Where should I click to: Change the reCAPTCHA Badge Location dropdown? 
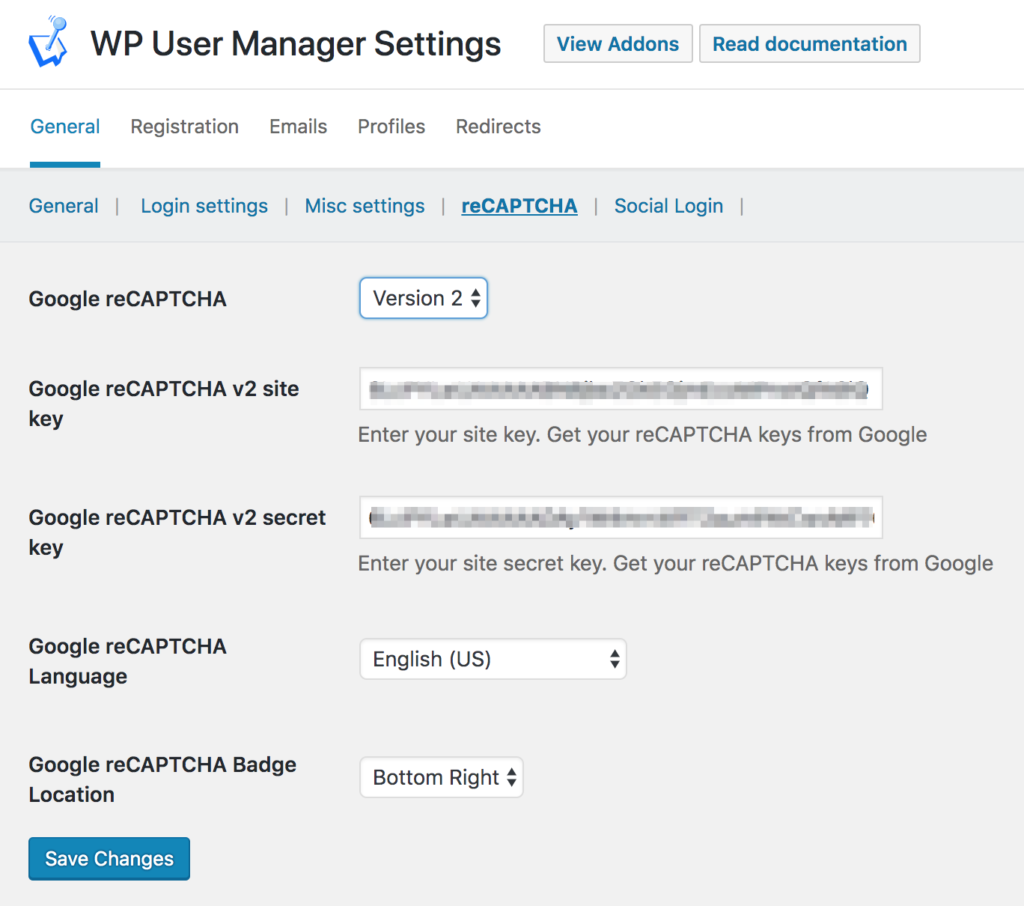coord(441,777)
